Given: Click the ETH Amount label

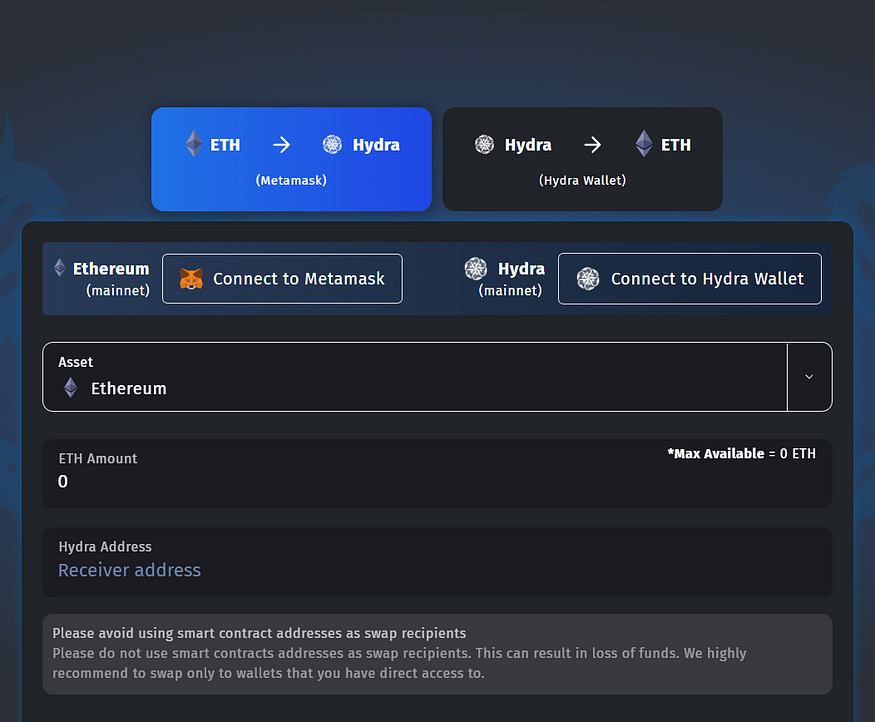Looking at the screenshot, I should (x=98, y=459).
